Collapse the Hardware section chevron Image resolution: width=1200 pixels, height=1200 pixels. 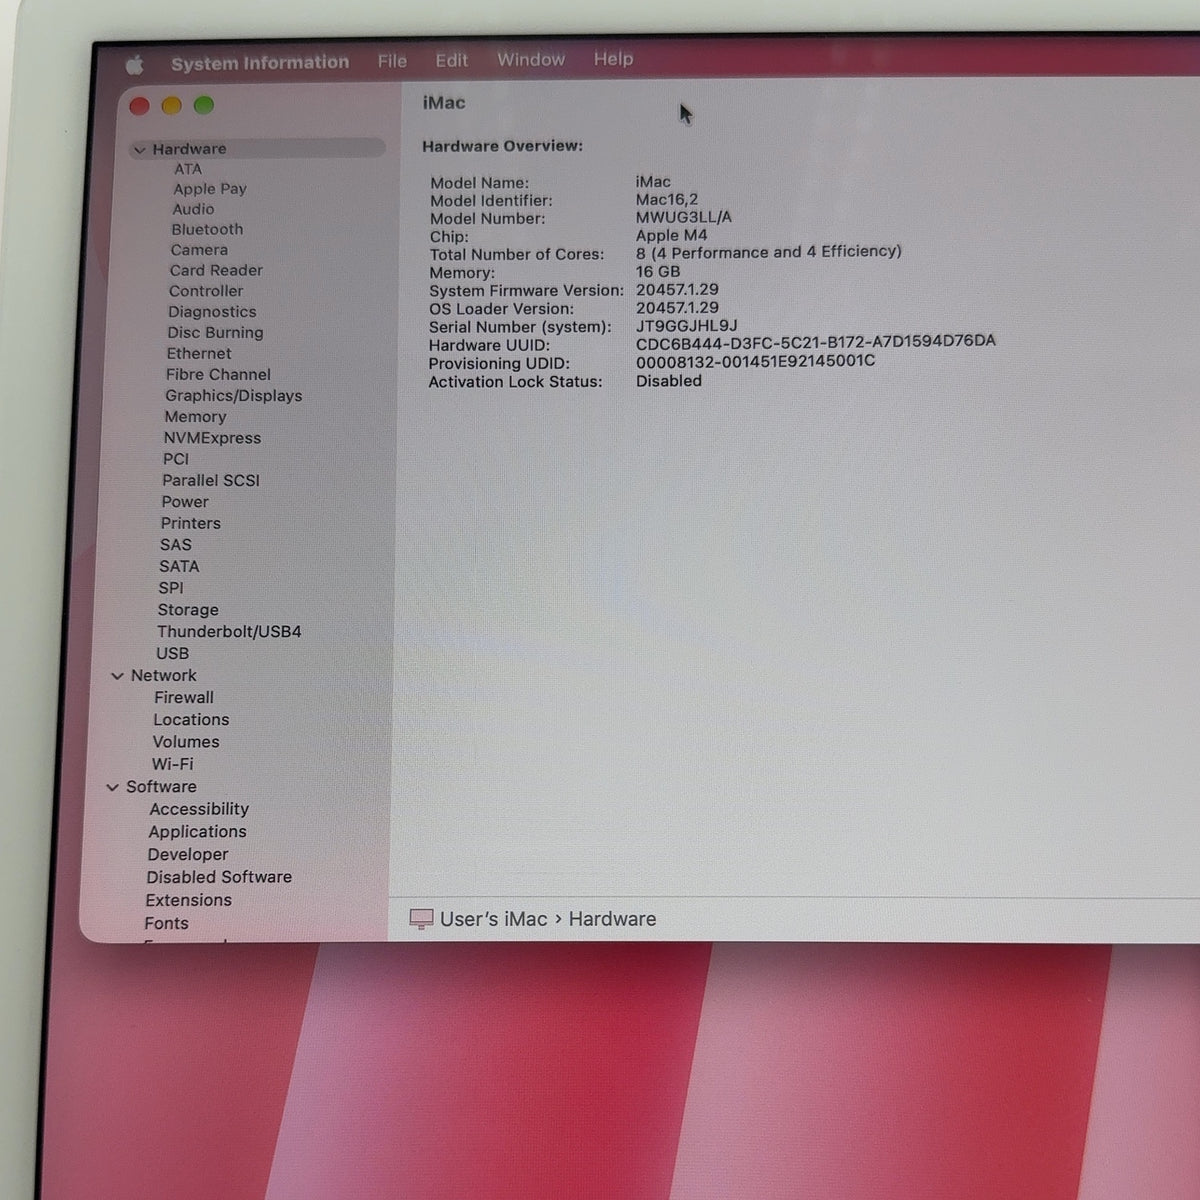point(139,150)
